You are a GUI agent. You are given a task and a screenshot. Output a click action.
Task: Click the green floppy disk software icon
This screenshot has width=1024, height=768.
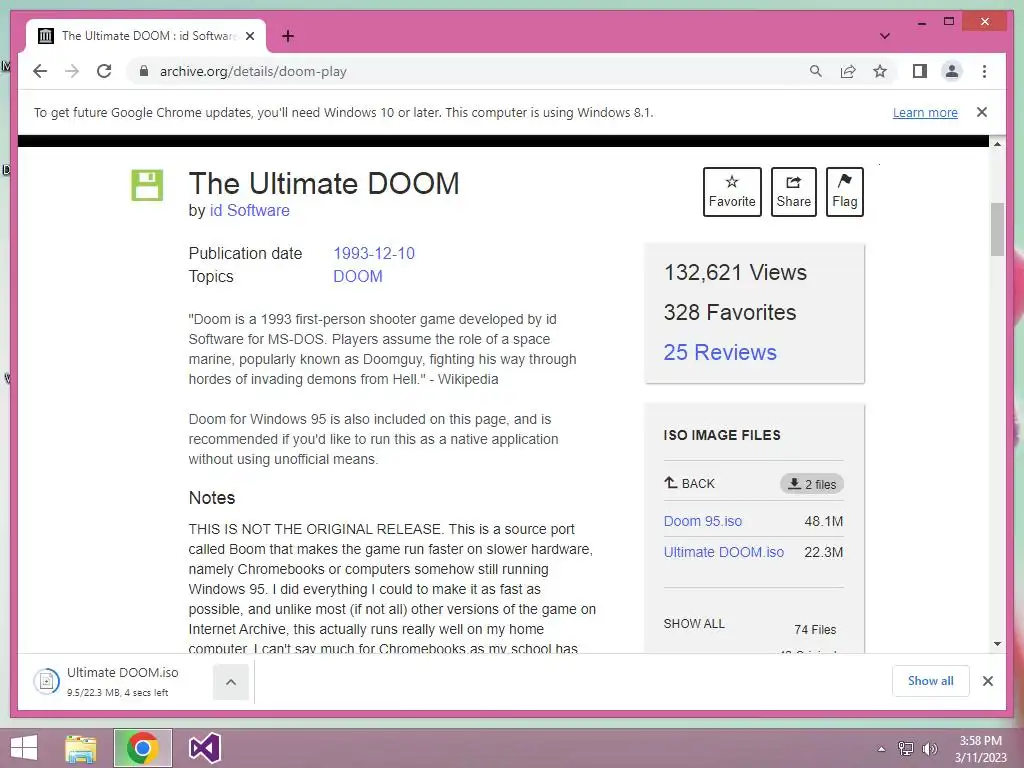tap(147, 185)
